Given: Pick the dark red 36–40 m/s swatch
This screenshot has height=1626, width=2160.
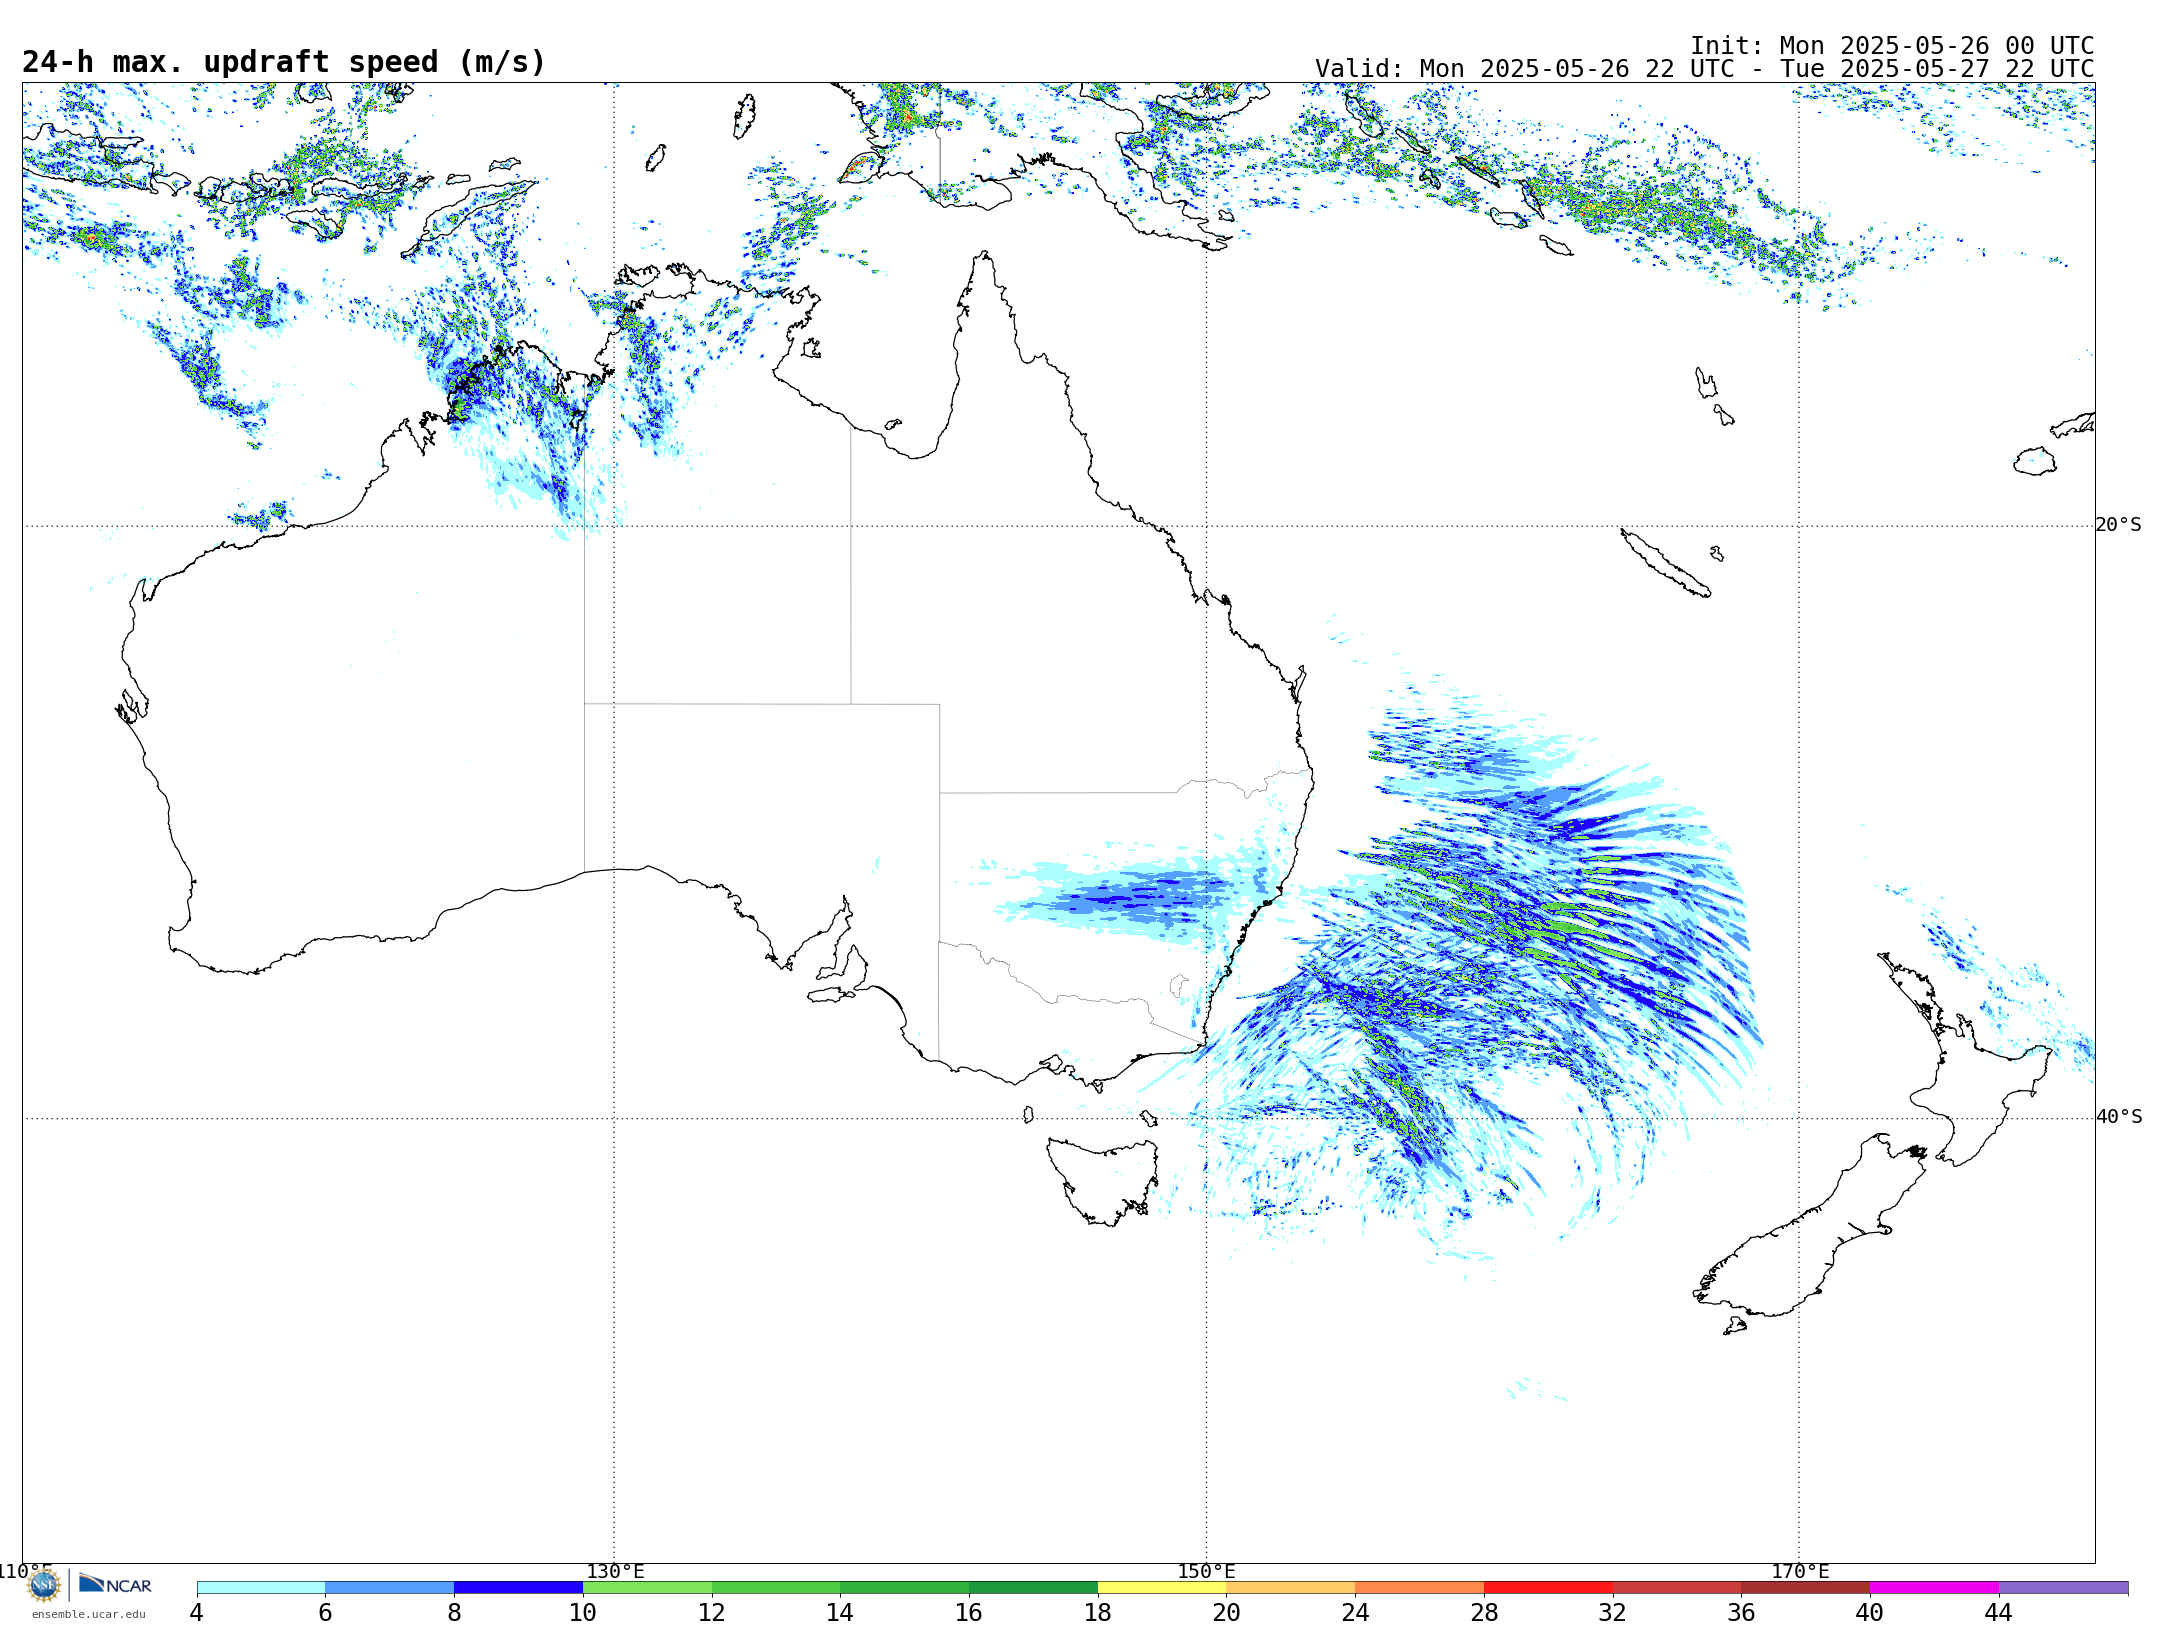Looking at the screenshot, I should tap(1806, 1588).
